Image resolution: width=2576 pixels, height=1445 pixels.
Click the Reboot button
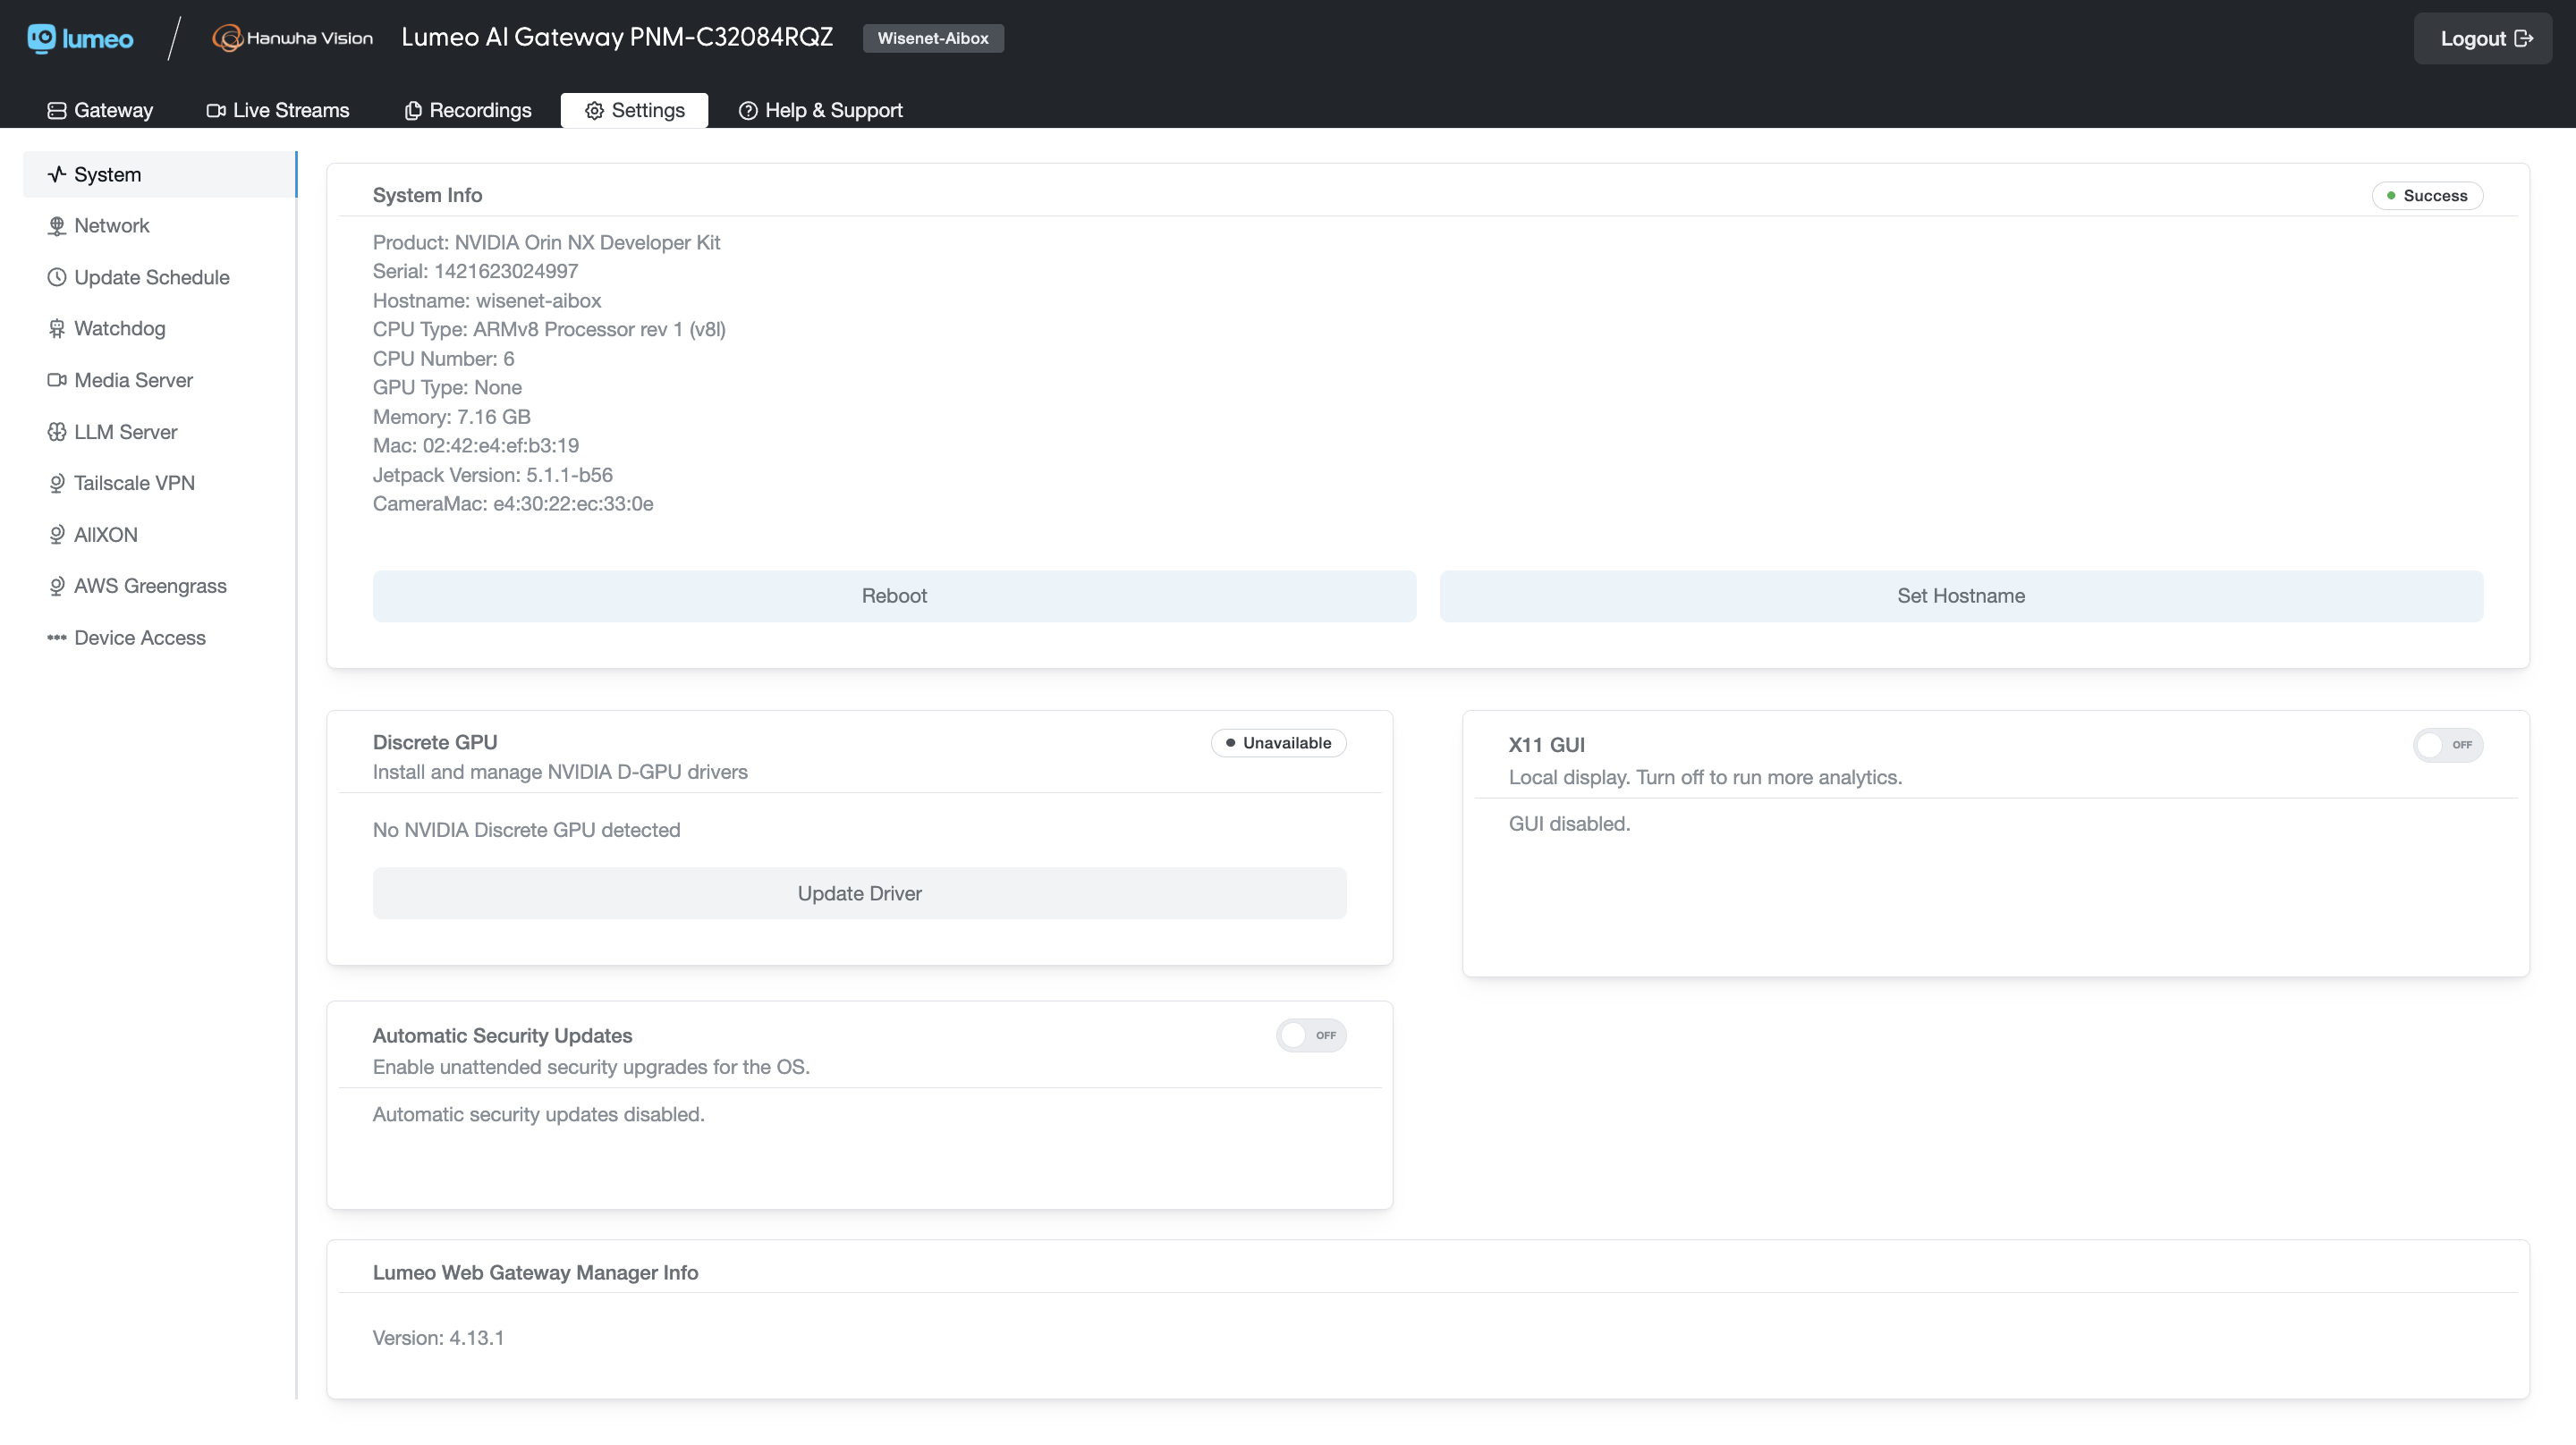click(x=894, y=596)
